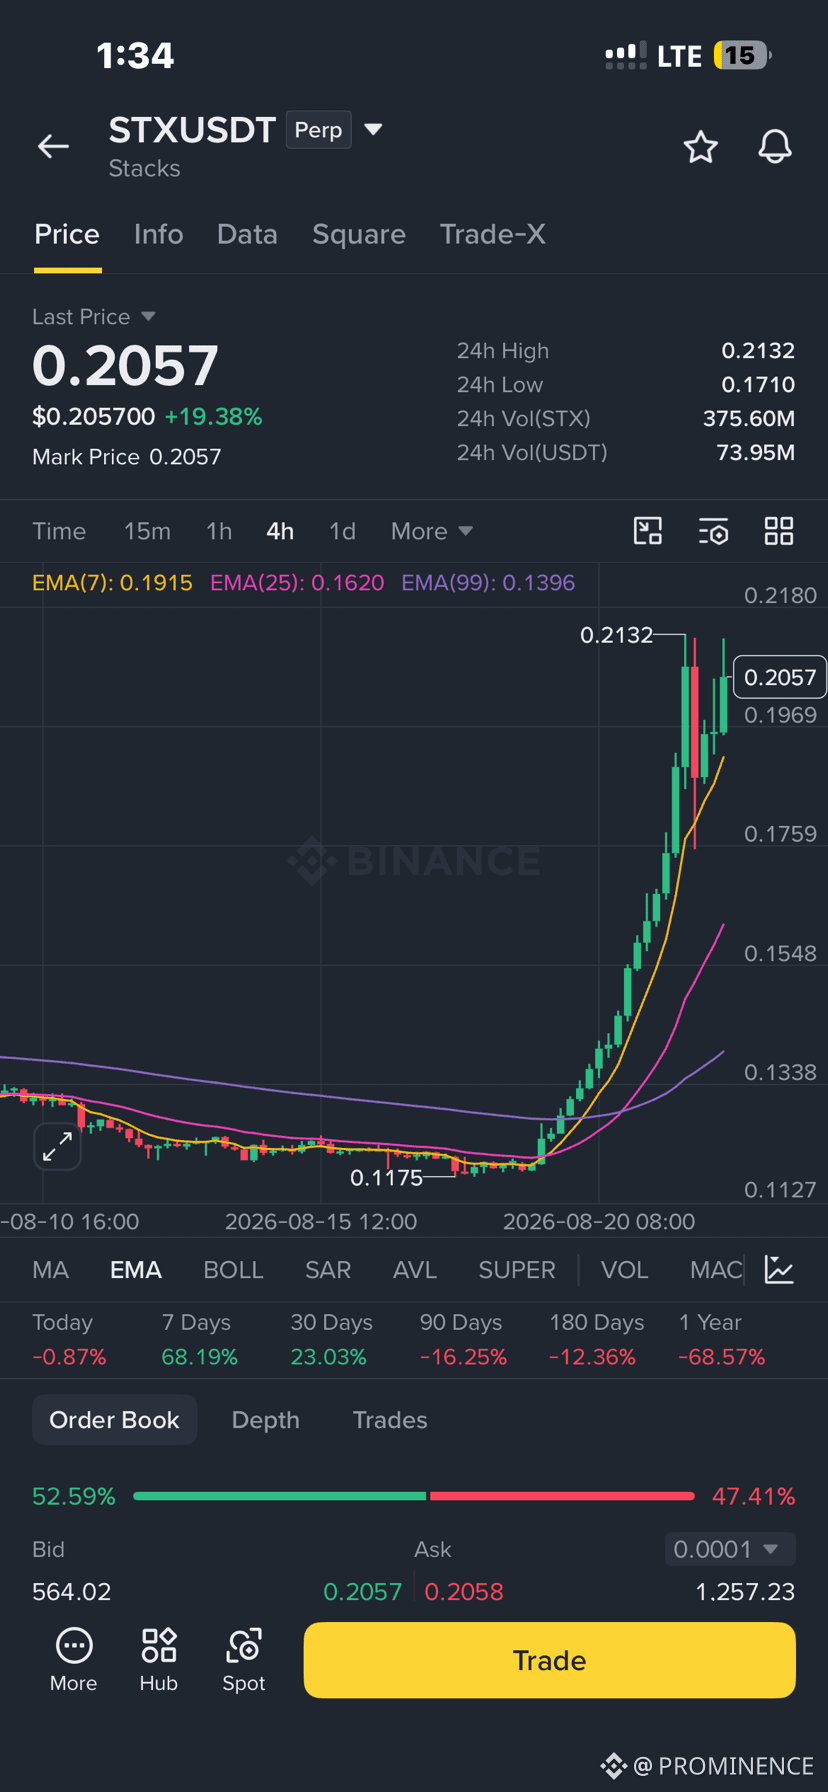Viewport: 828px width, 1792px height.
Task: Tap the 1 Year -68.57% performance
Action: [x=721, y=1339]
